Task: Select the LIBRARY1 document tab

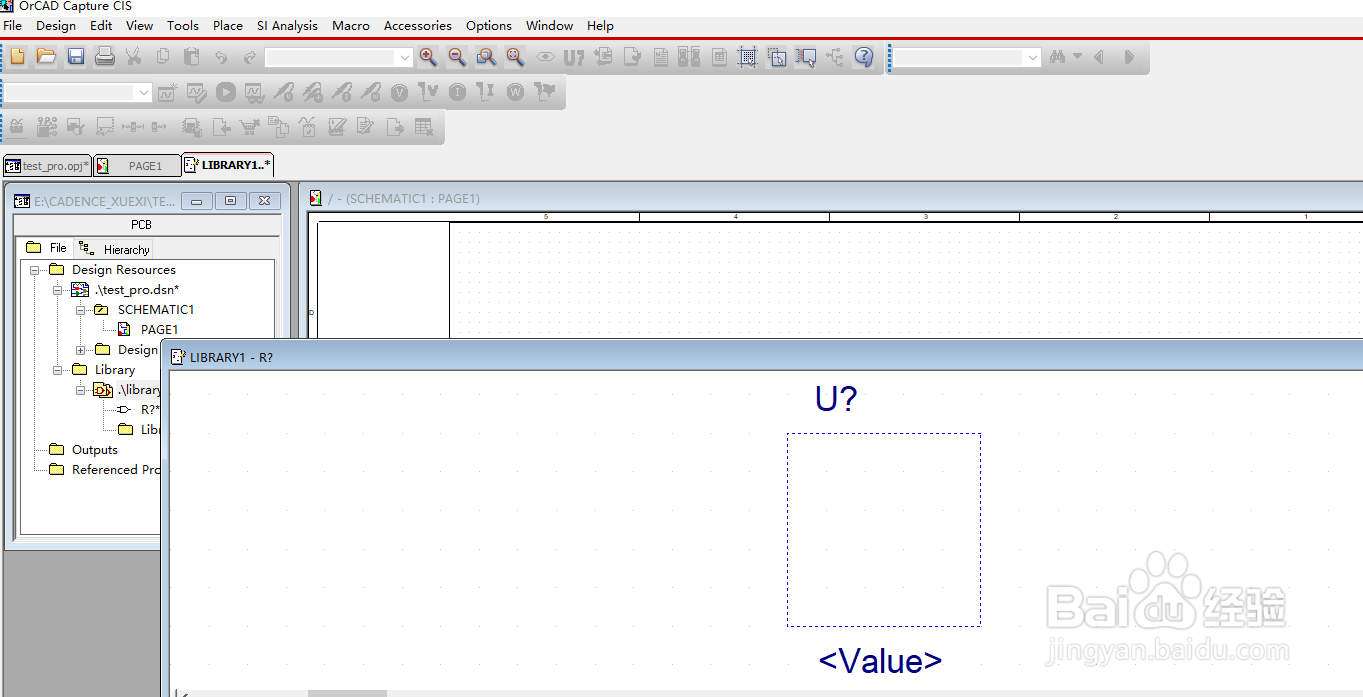Action: click(x=228, y=165)
